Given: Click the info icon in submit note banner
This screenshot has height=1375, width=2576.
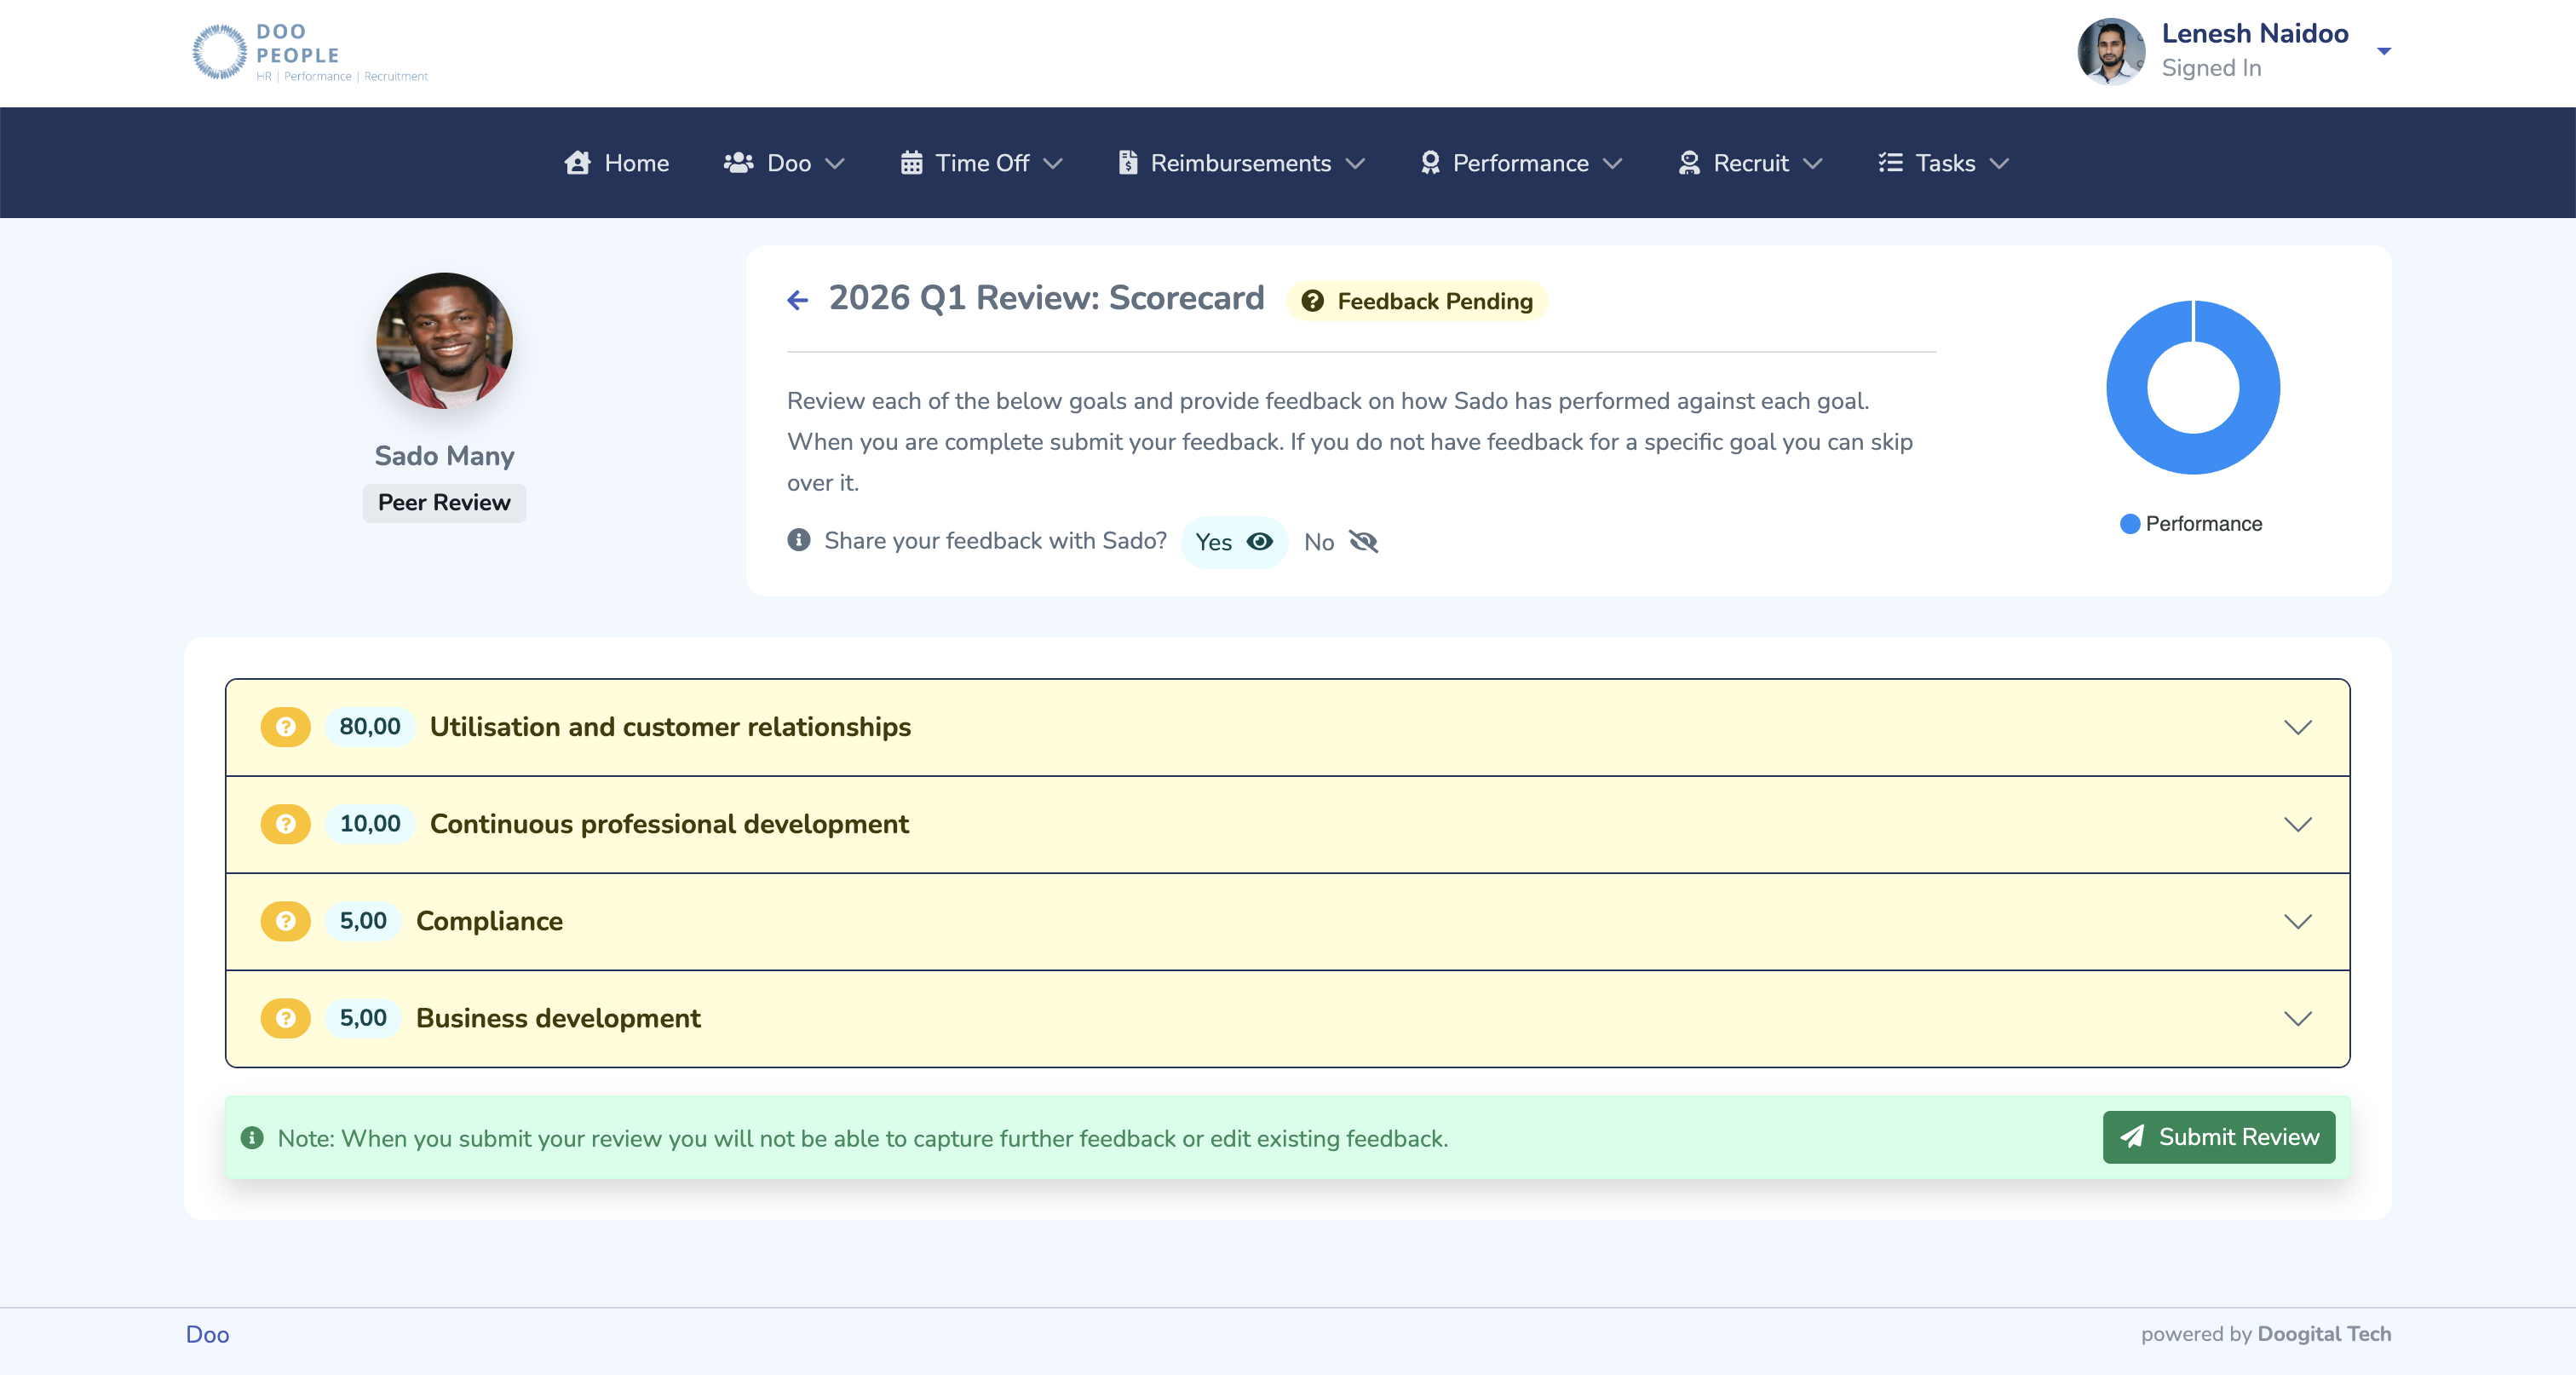Looking at the screenshot, I should 252,1138.
